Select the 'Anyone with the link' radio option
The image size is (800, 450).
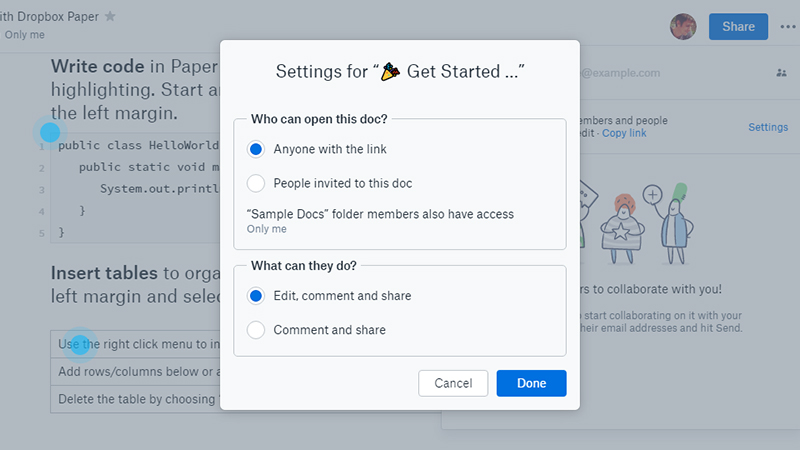point(256,149)
